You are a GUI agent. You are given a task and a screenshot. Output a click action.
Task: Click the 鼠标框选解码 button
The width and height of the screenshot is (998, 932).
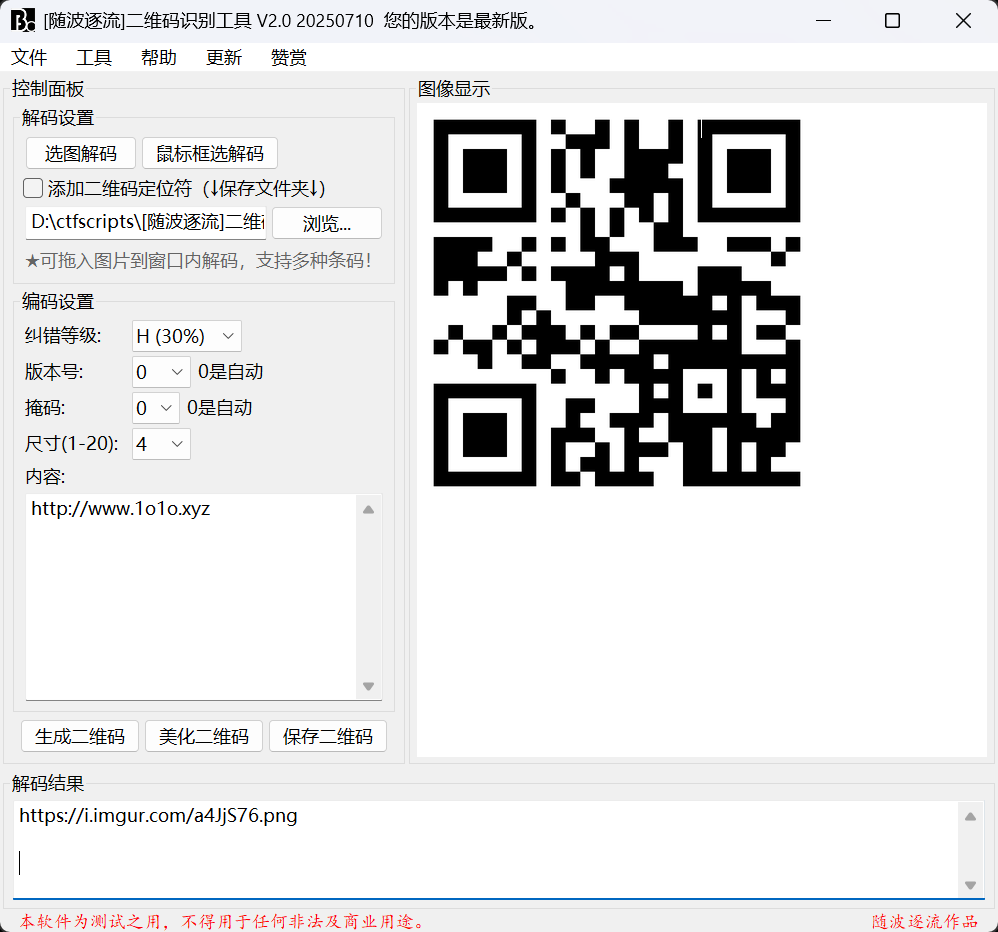(210, 153)
